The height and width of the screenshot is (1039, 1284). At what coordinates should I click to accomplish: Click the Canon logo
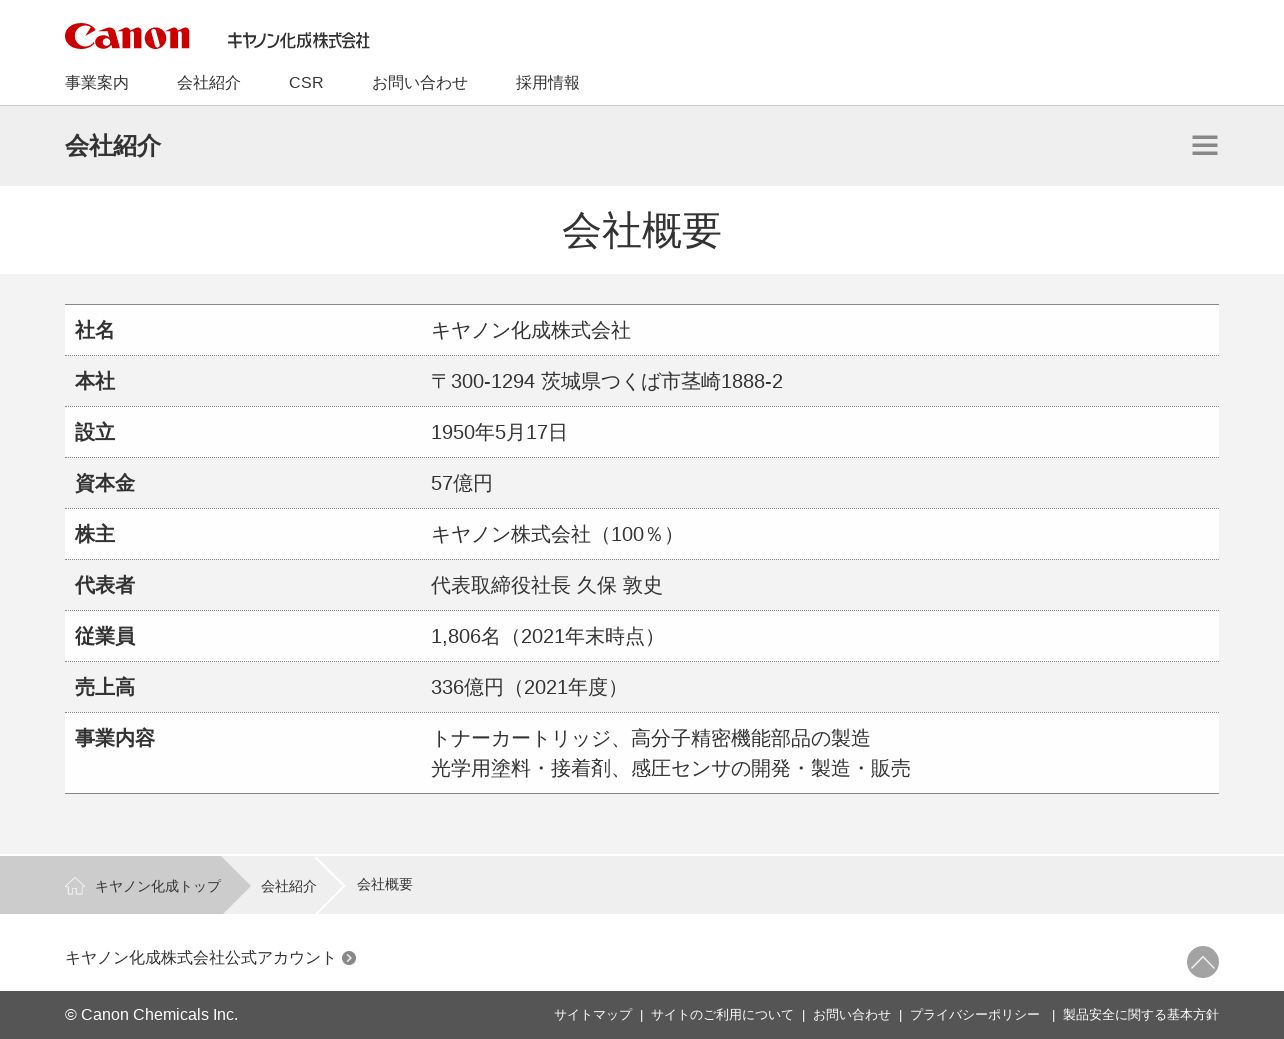click(x=127, y=37)
